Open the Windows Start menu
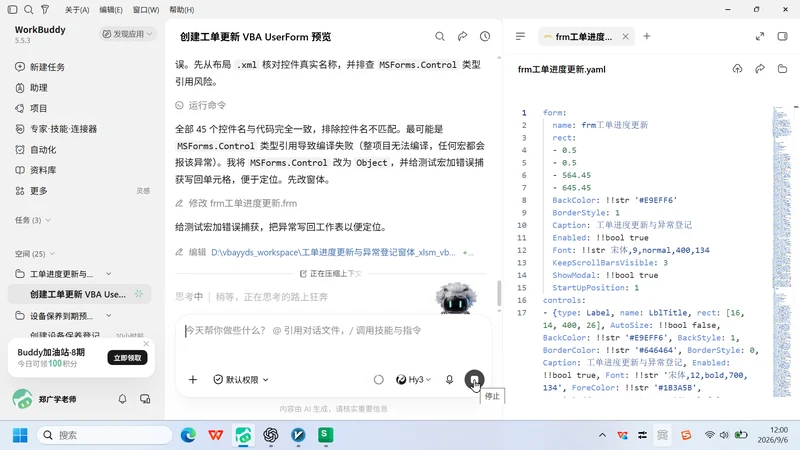The width and height of the screenshot is (800, 450). 20,435
